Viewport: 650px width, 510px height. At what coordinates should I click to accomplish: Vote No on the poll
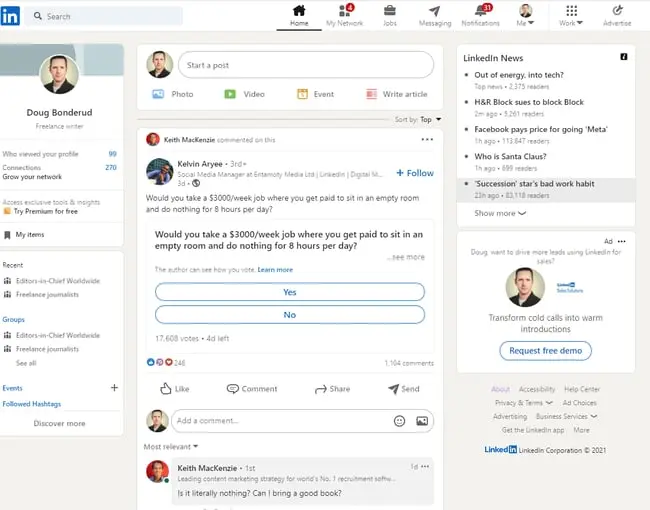[x=290, y=315]
